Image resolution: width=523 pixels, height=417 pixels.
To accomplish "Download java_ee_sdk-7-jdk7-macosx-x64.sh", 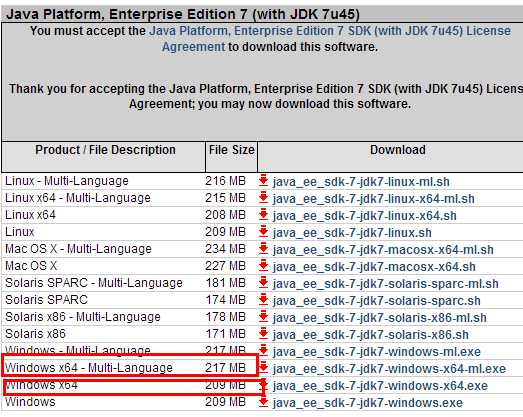I will point(374,267).
